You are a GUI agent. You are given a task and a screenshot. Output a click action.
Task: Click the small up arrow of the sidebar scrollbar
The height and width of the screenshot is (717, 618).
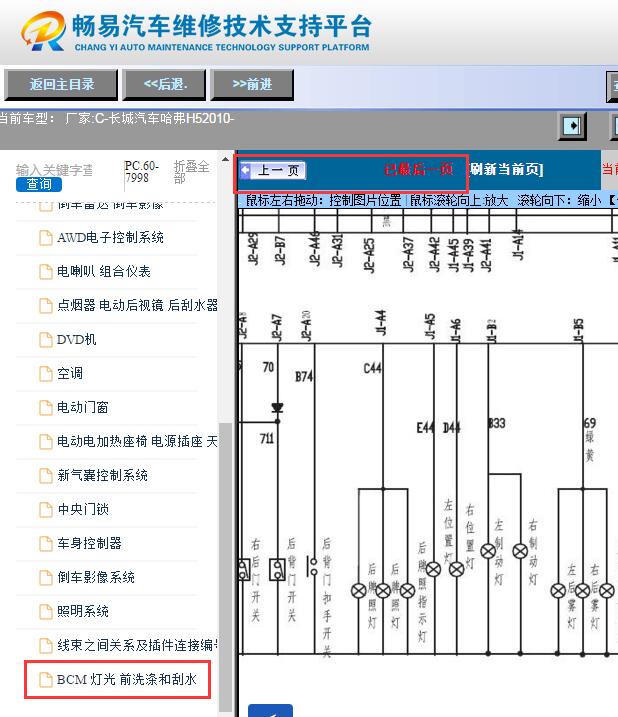click(x=225, y=160)
